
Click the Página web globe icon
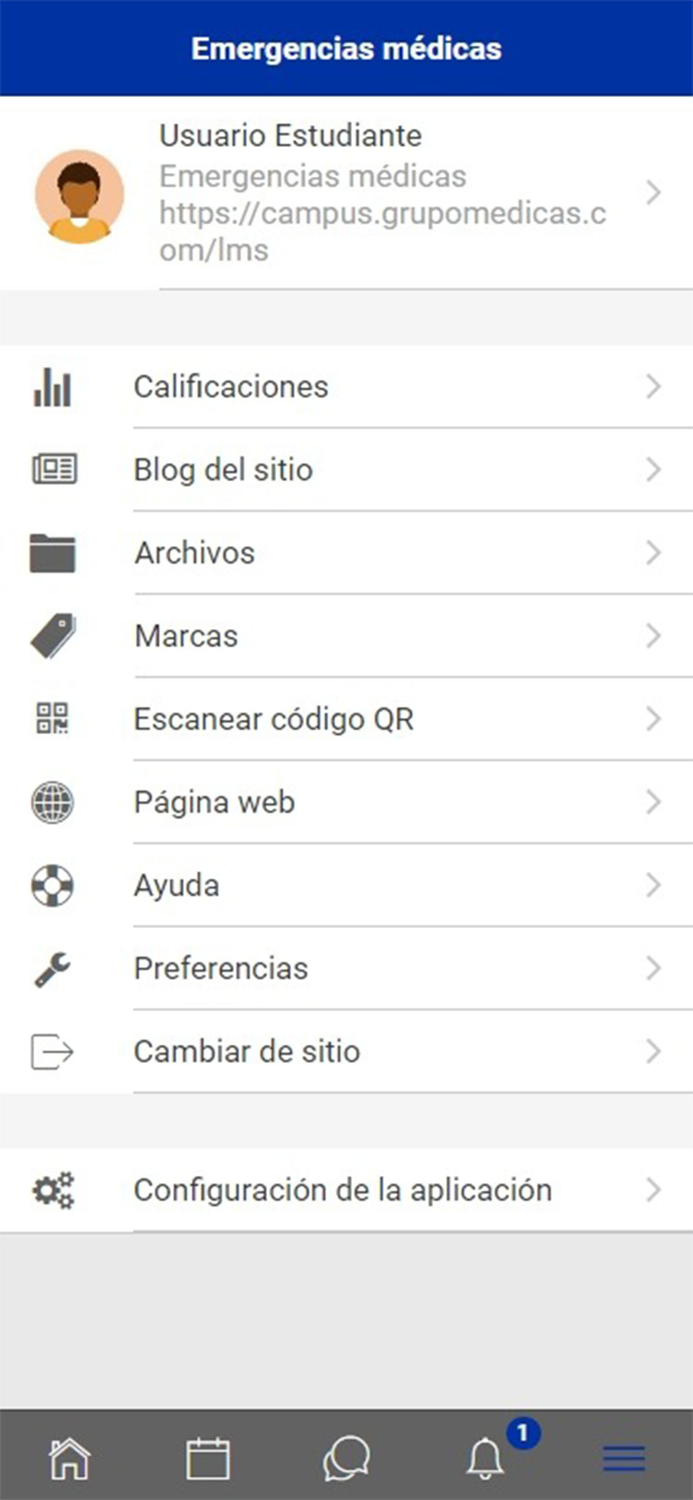pyautogui.click(x=53, y=802)
